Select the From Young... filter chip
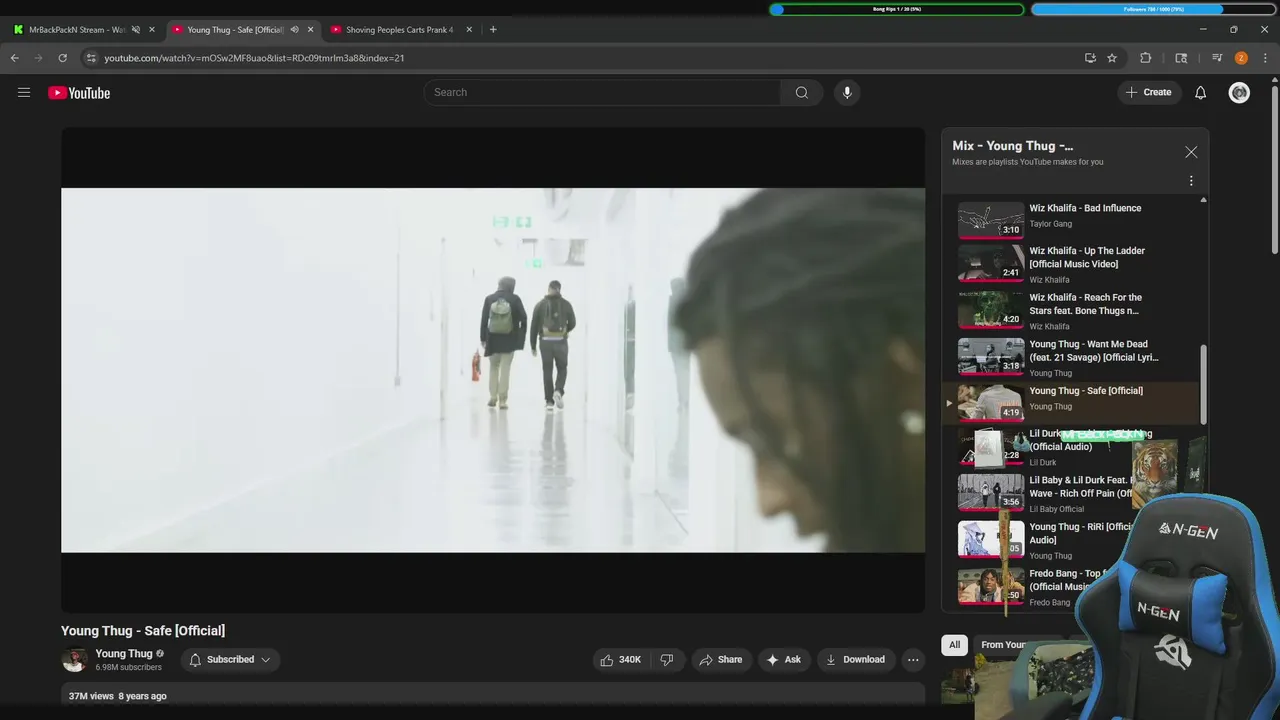Screen dimensions: 1280x720 [1003, 645]
